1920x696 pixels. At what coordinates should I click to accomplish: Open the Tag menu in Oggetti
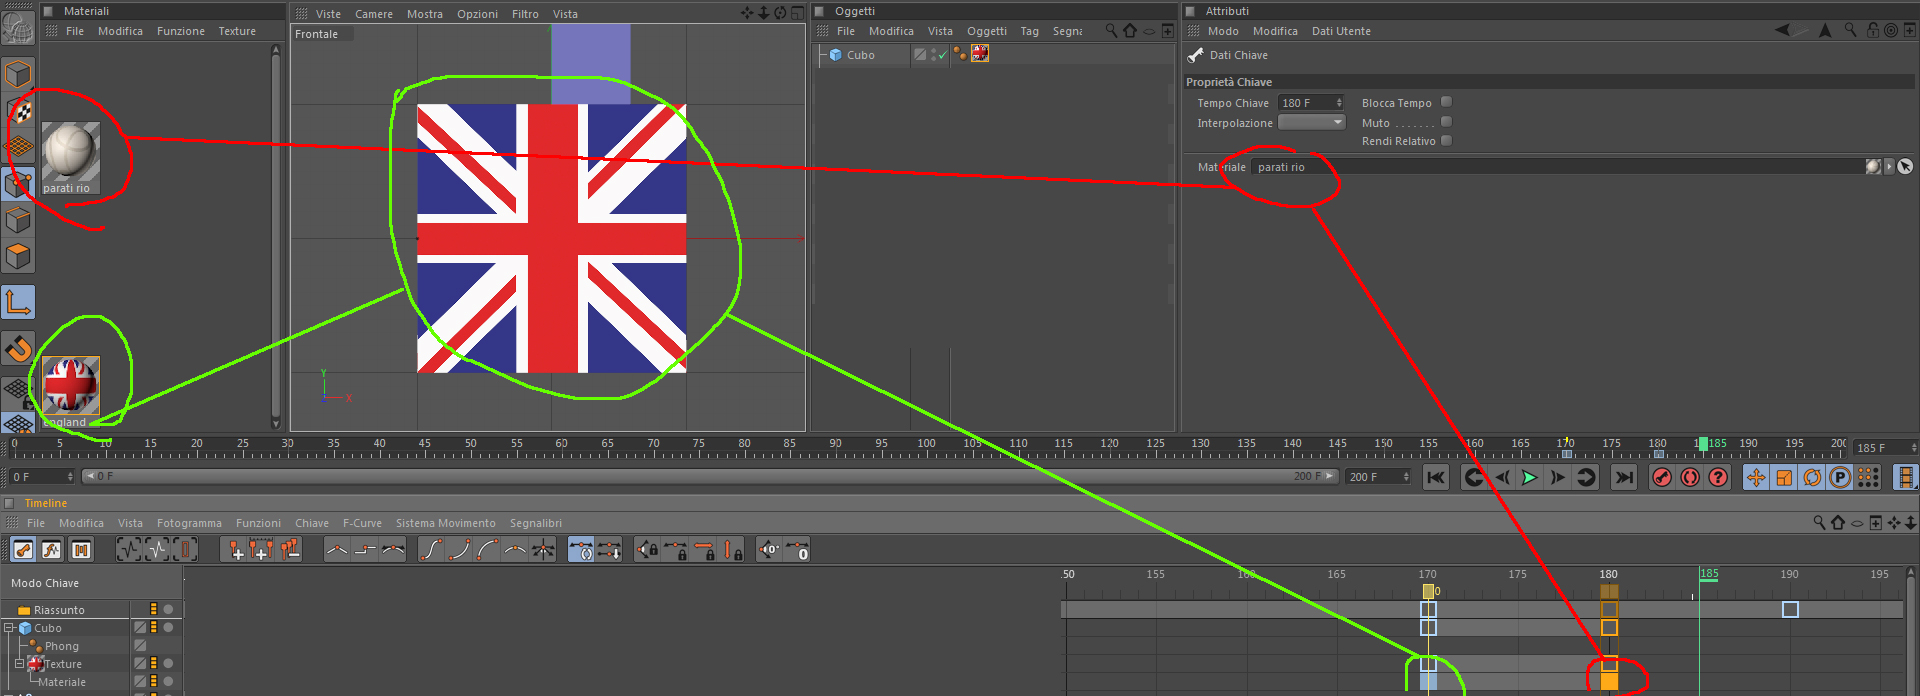(x=1029, y=31)
